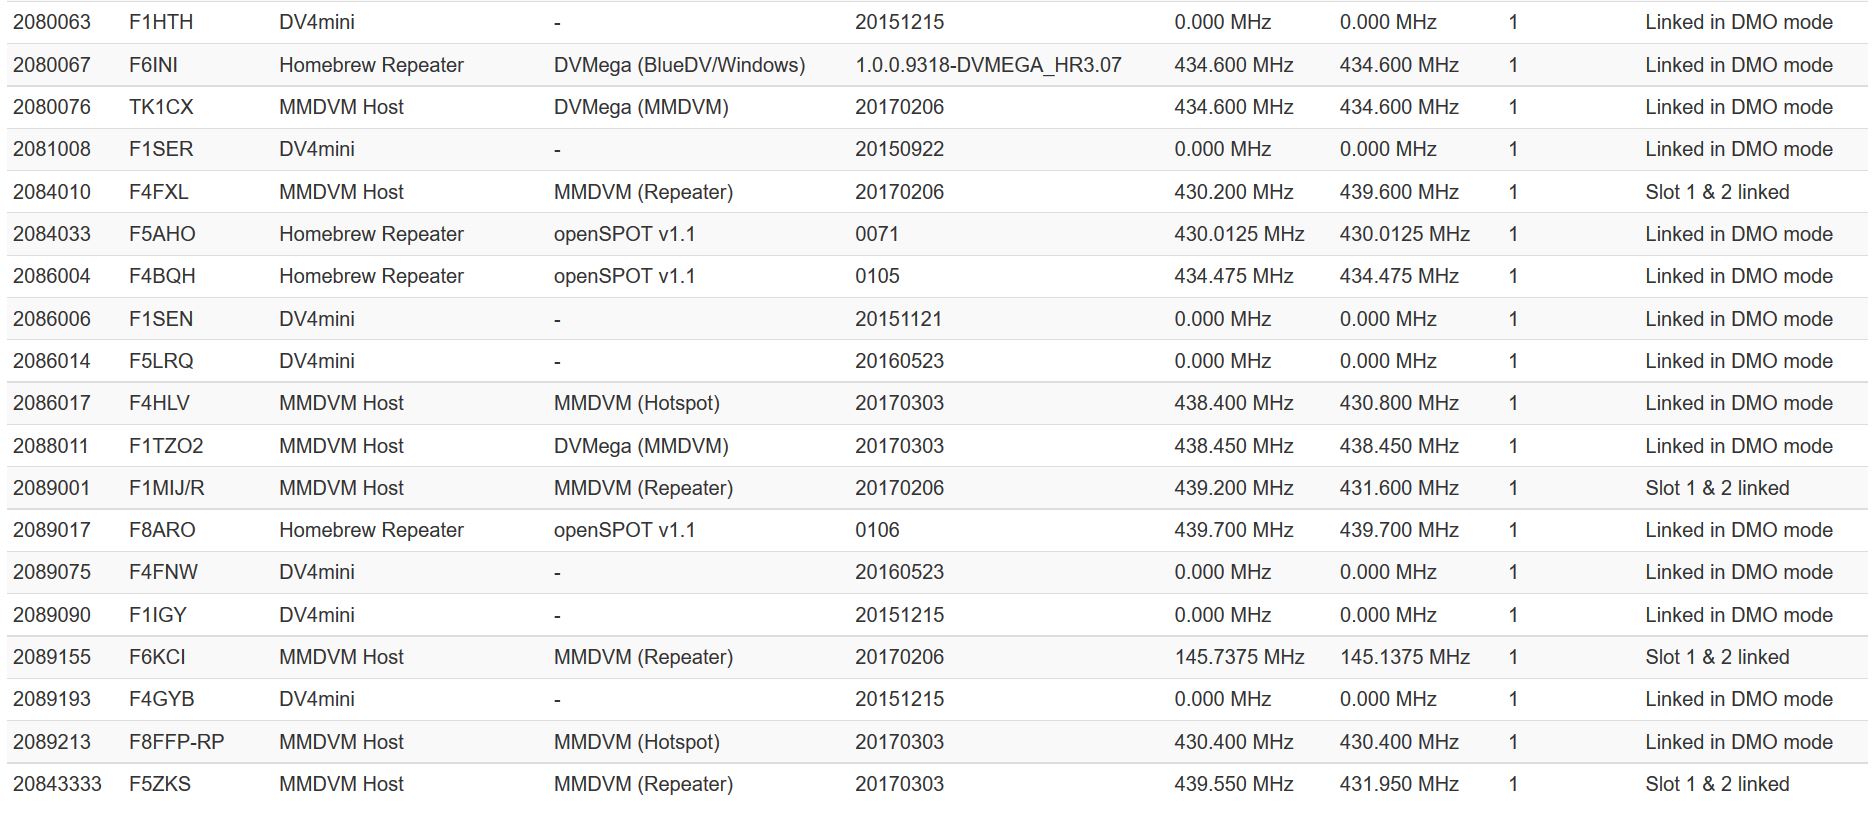Viewport: 1875px width, 821px height.
Task: Select 439.700 MHz TX frequency of F8ARO
Action: pos(1234,530)
